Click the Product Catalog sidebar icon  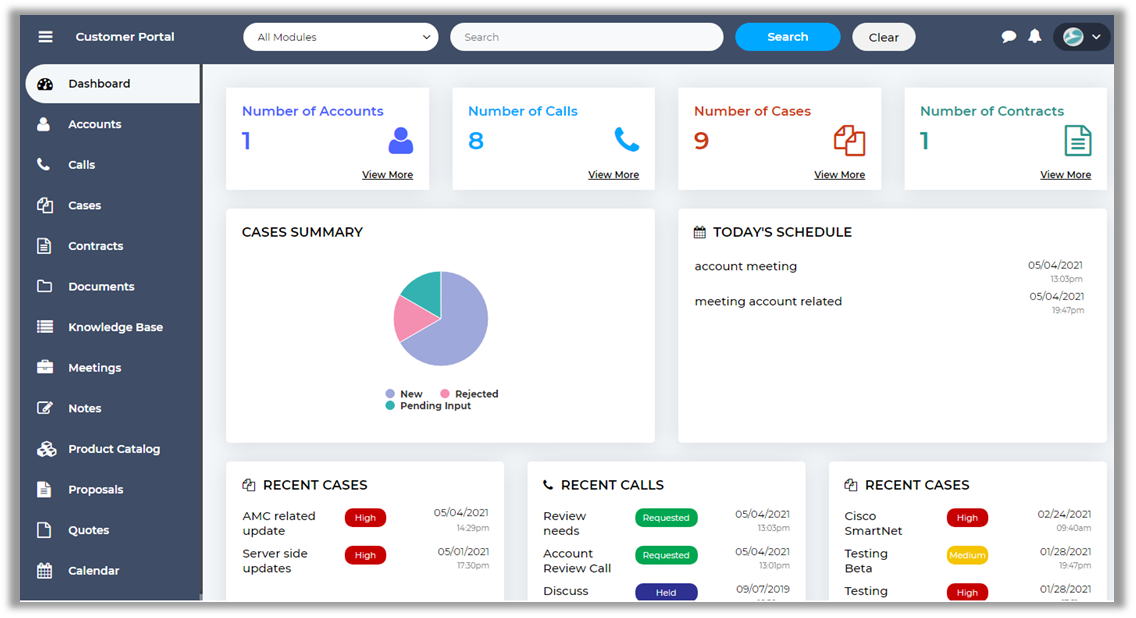click(45, 449)
